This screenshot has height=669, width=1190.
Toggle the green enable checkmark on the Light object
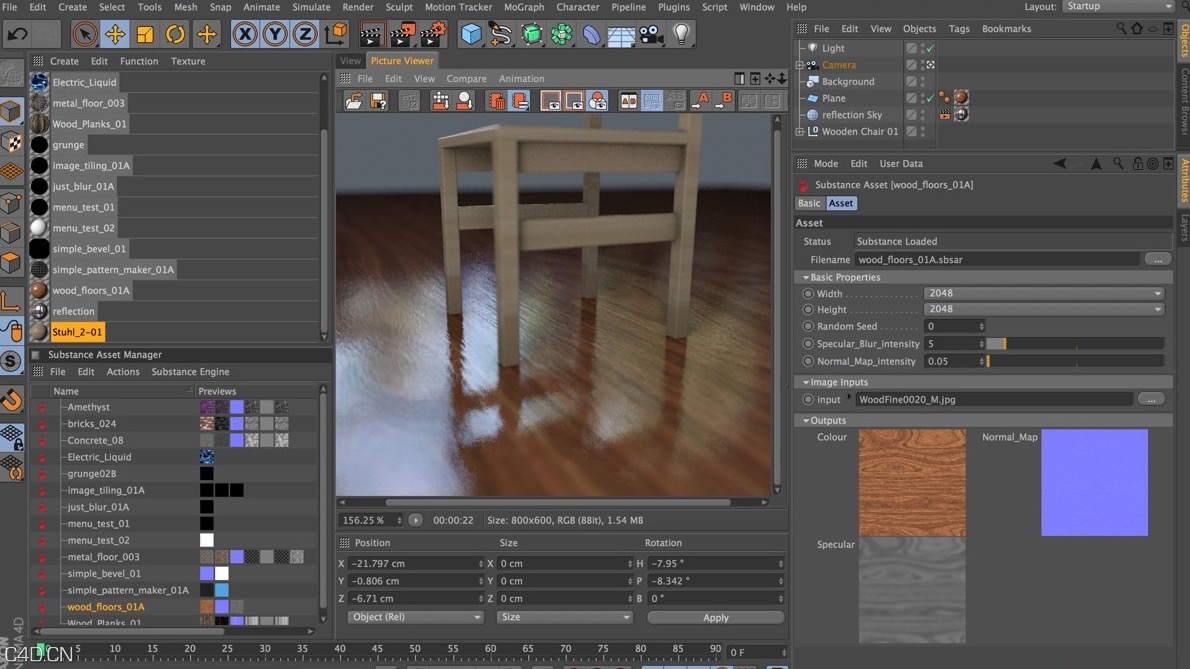point(930,48)
